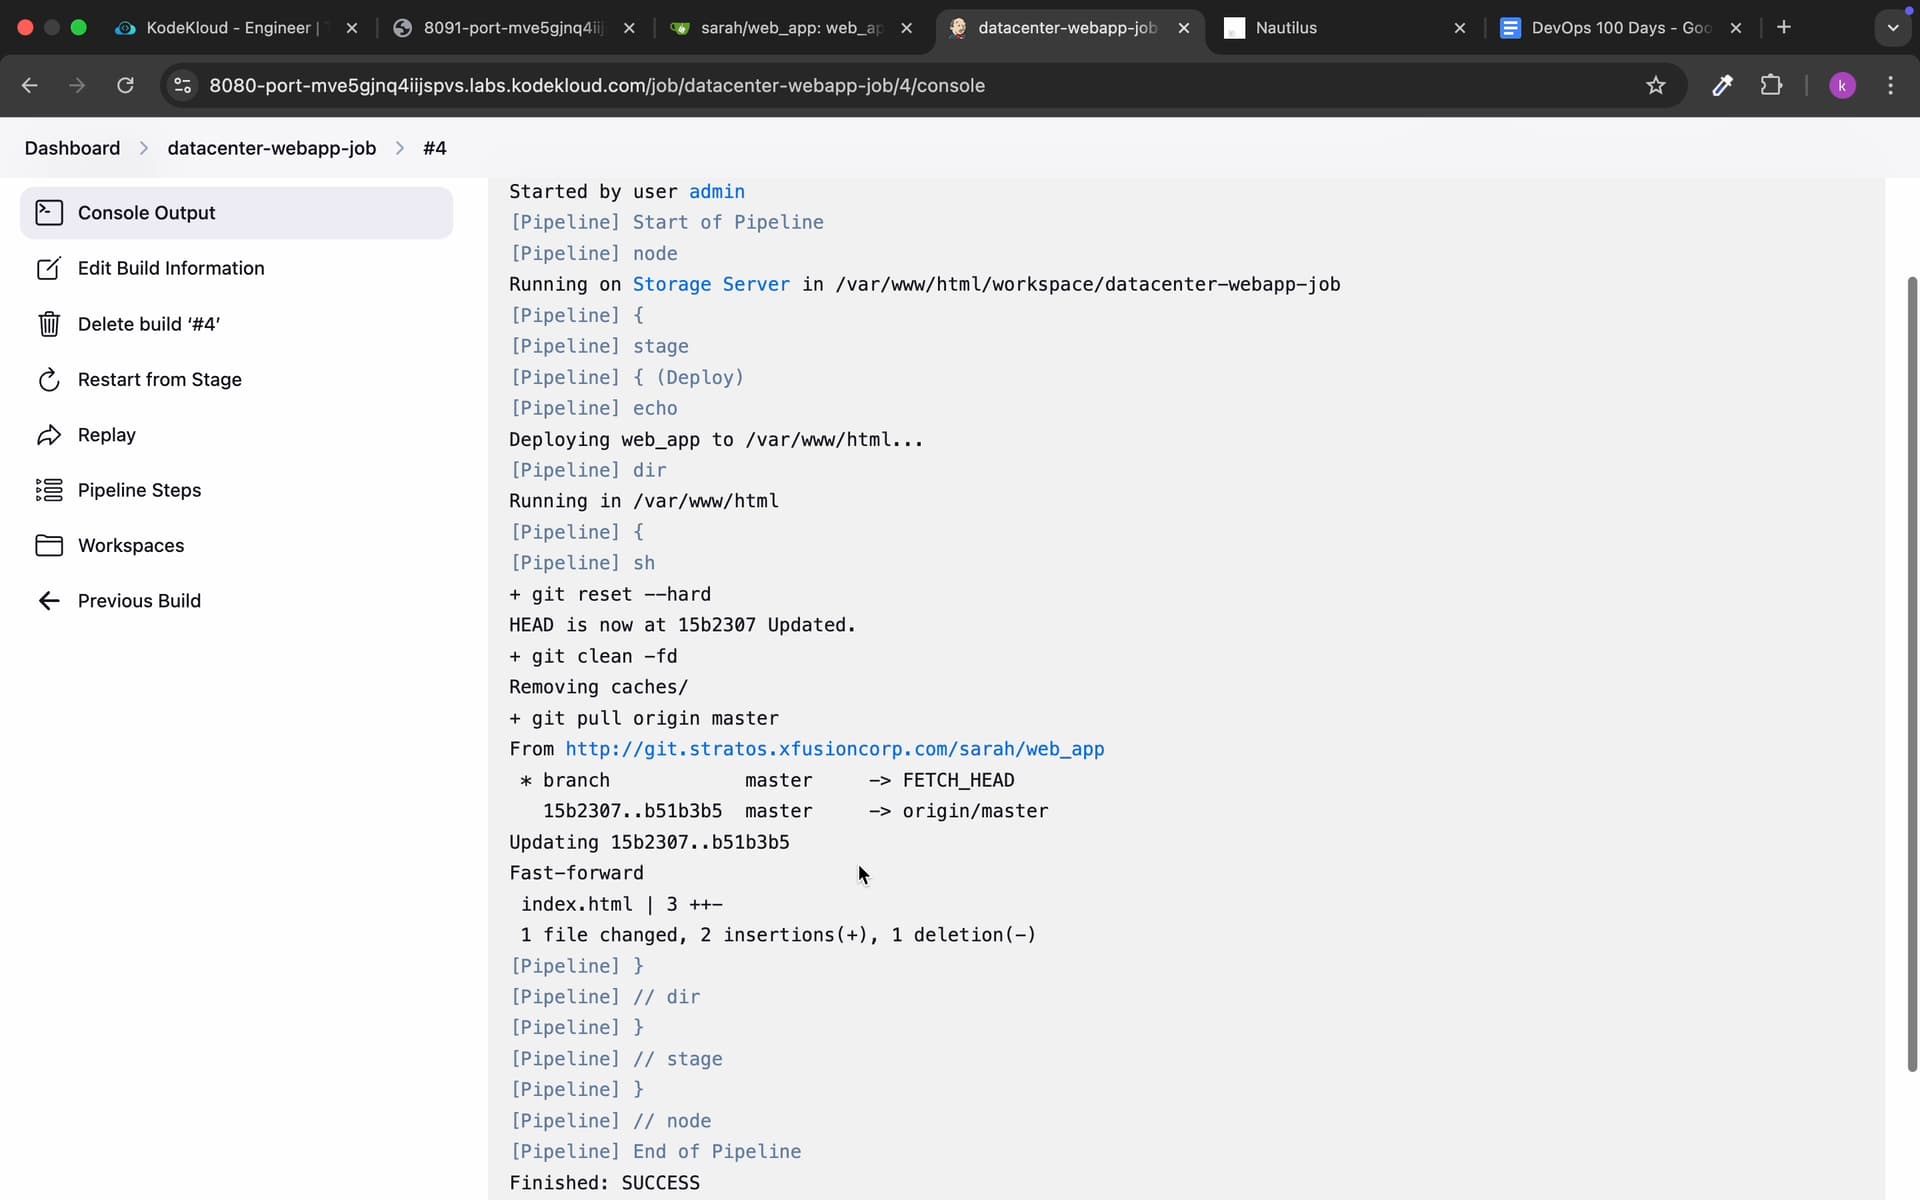Click the Console Output terminal icon

point(49,212)
